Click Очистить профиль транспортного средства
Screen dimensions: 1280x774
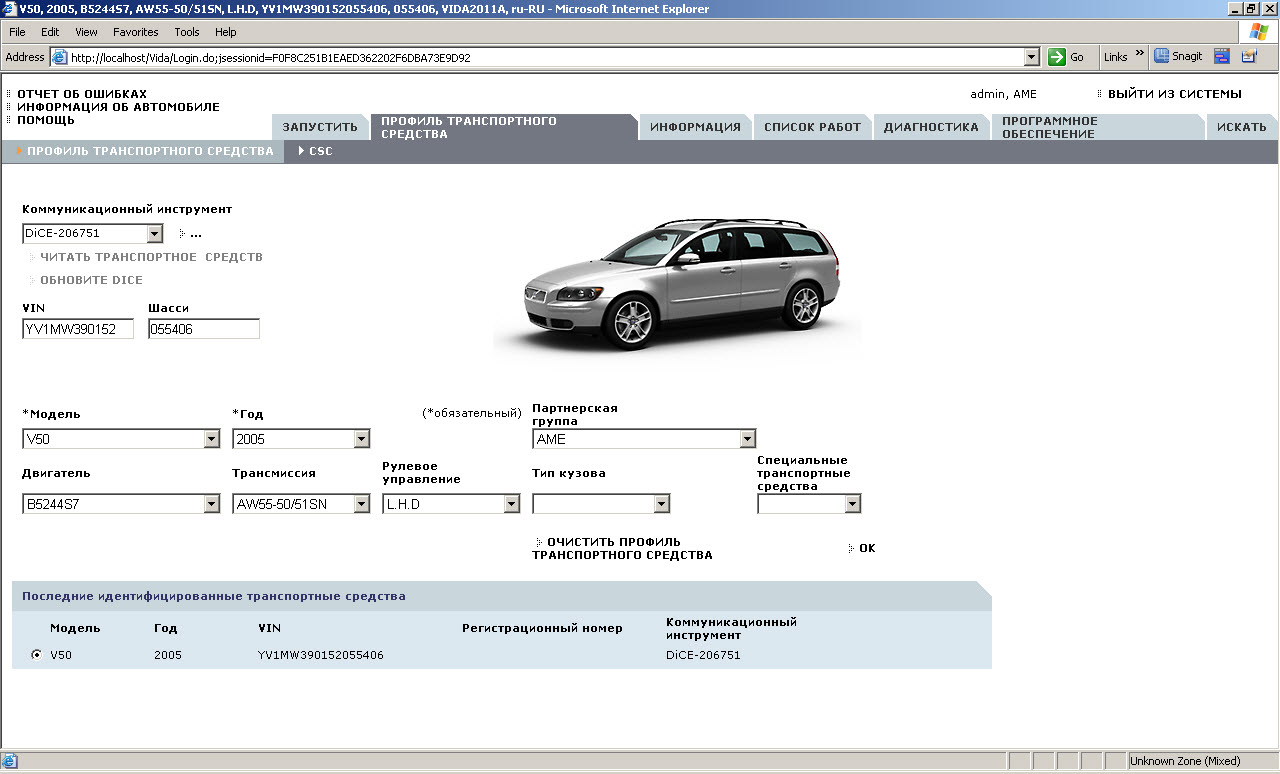(x=621, y=548)
